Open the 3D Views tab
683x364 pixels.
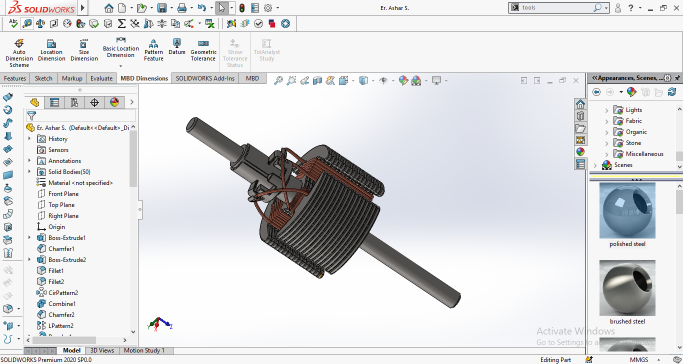coord(102,351)
